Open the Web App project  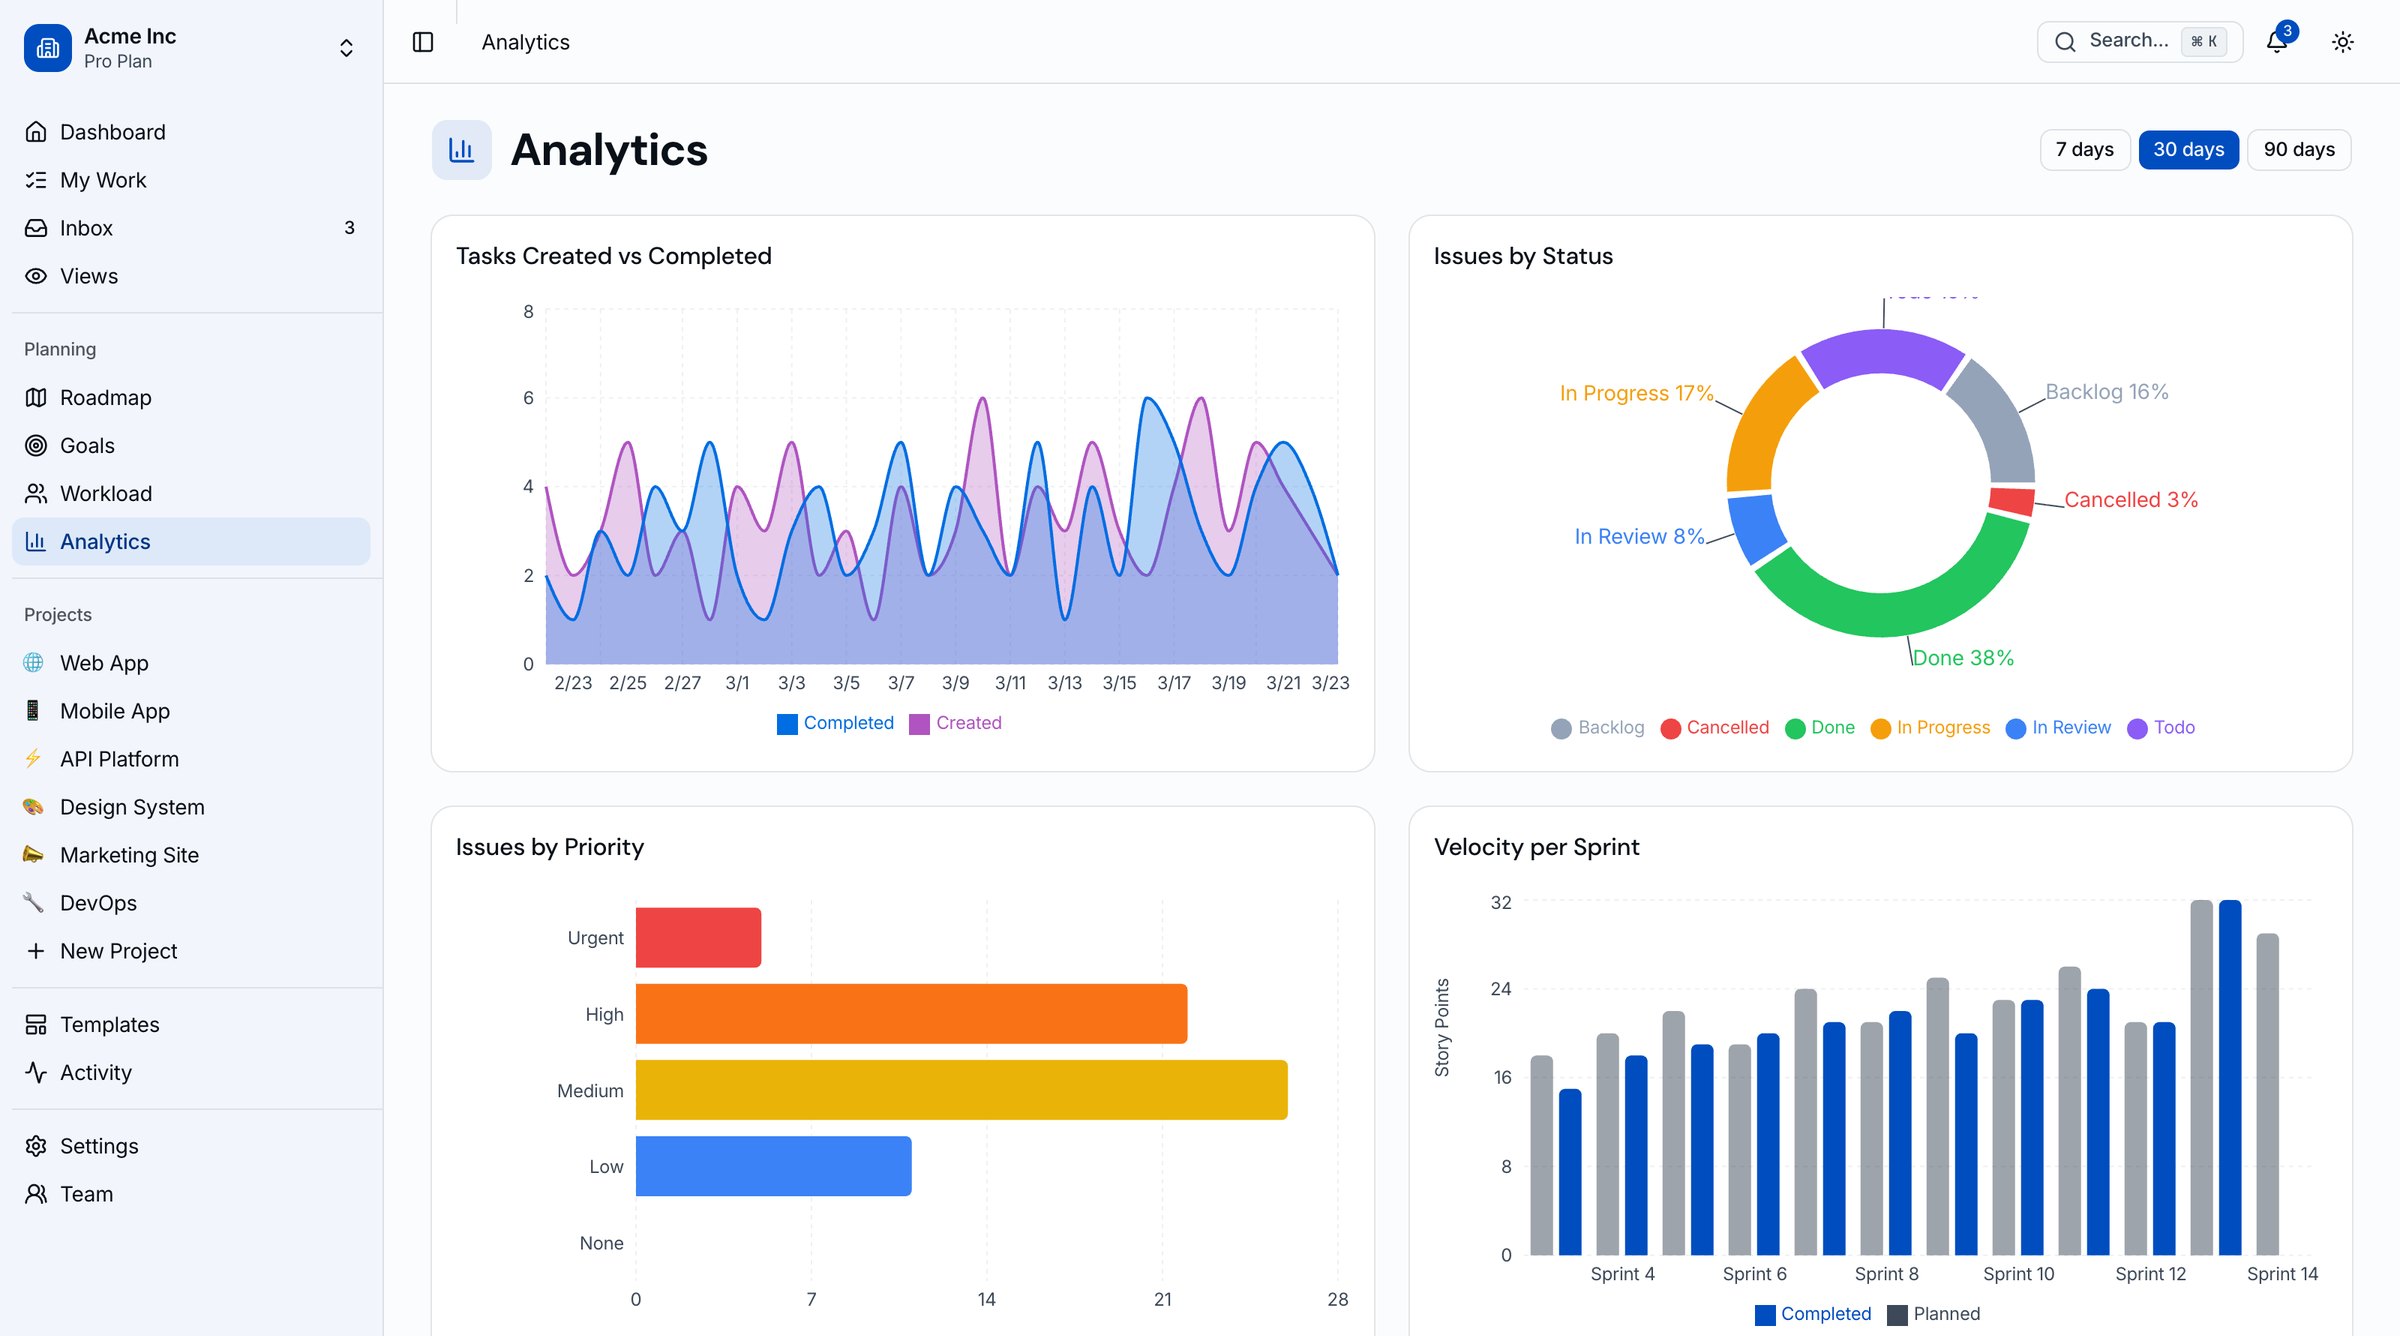[191, 662]
